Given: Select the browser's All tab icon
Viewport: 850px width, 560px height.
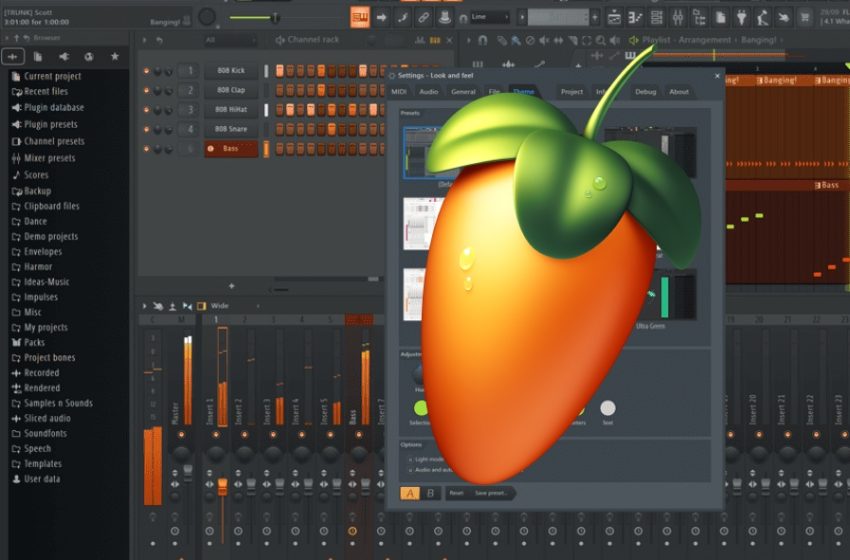Looking at the screenshot, I should pyautogui.click(x=13, y=56).
